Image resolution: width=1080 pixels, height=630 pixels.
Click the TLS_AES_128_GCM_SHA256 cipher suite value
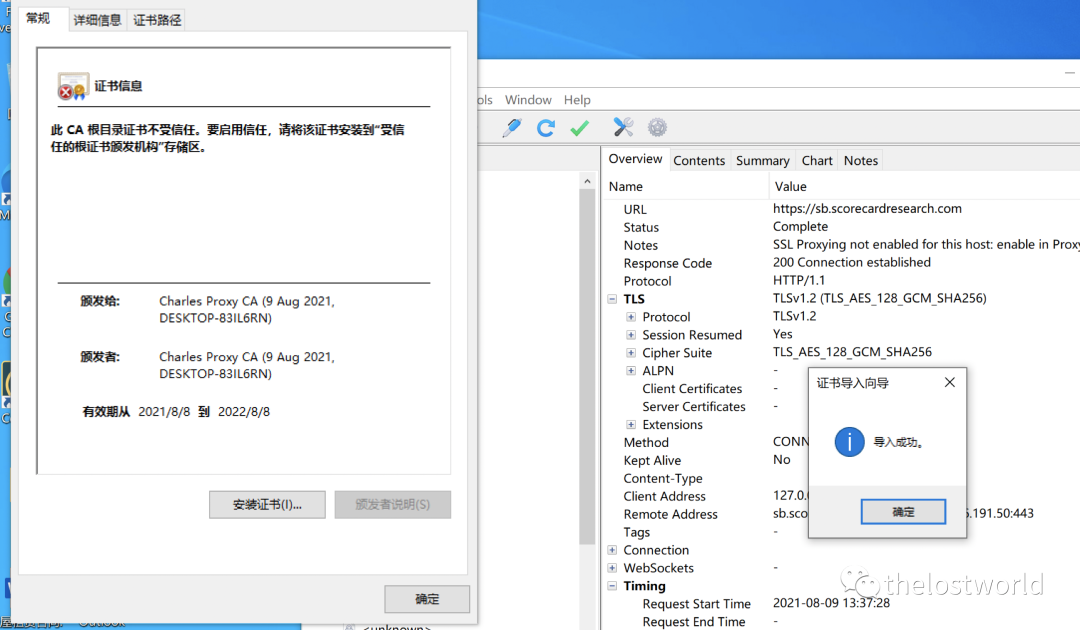852,352
